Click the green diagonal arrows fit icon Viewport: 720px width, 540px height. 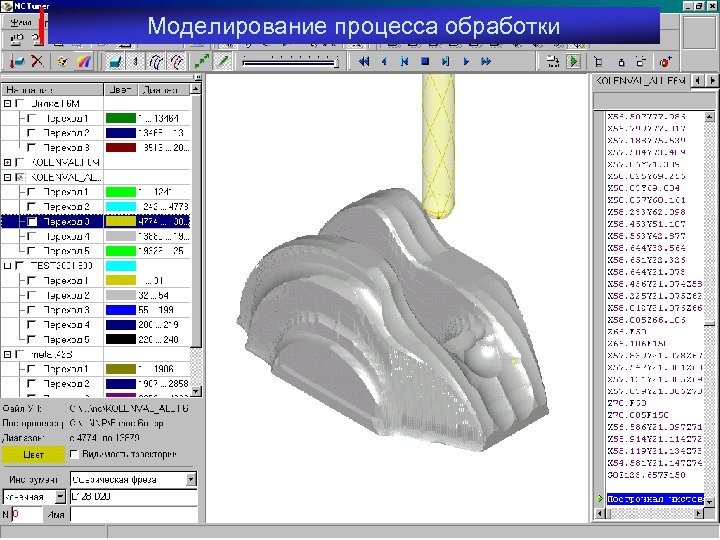click(202, 61)
